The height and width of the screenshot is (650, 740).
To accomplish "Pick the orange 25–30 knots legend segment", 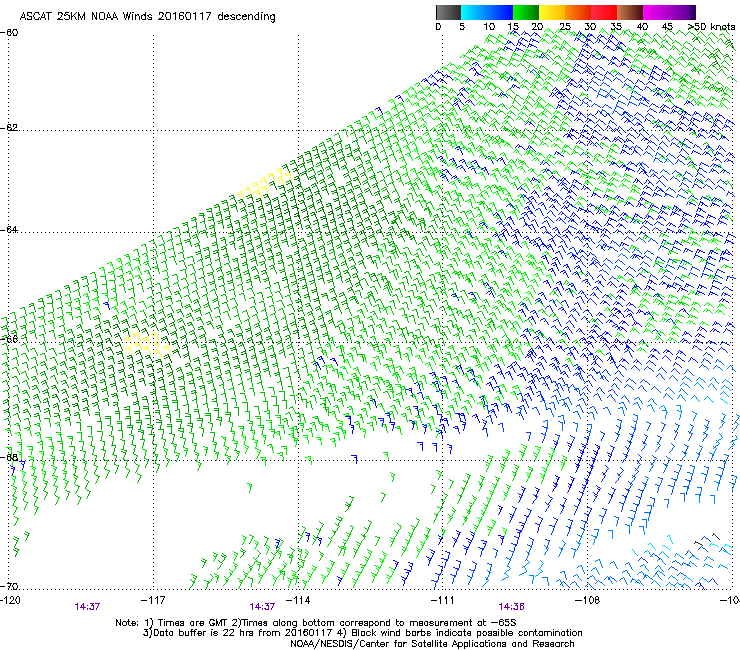I will [578, 12].
